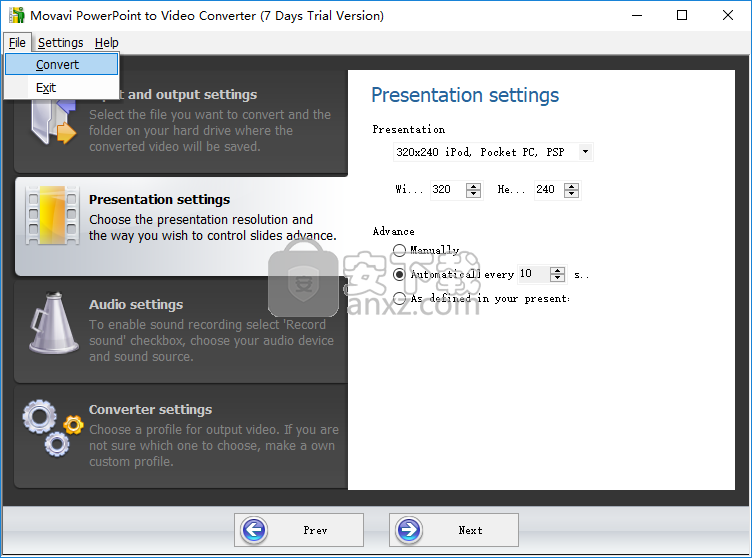Viewport: 752px width, 558px height.
Task: Click the file and folder output settings icon
Action: coord(53,122)
